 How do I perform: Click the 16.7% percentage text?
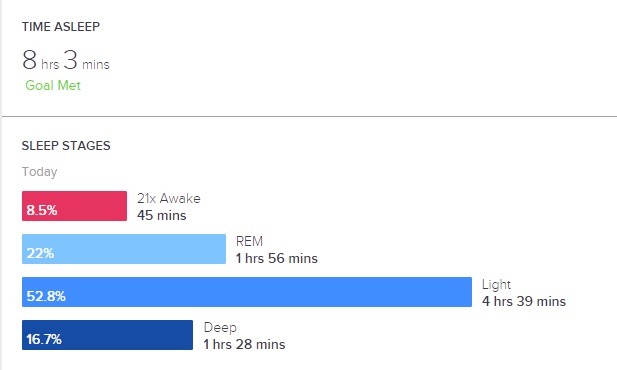44,339
